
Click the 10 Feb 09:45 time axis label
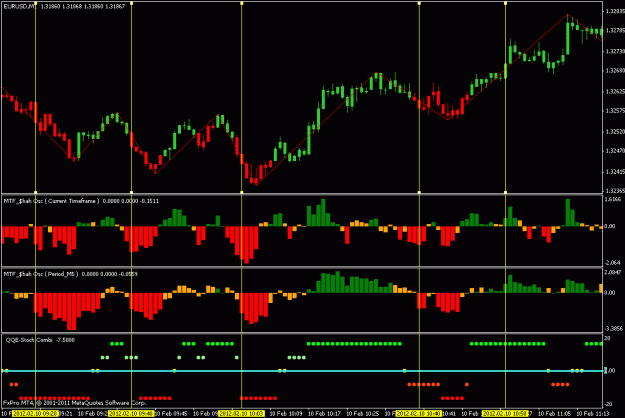tap(171, 414)
